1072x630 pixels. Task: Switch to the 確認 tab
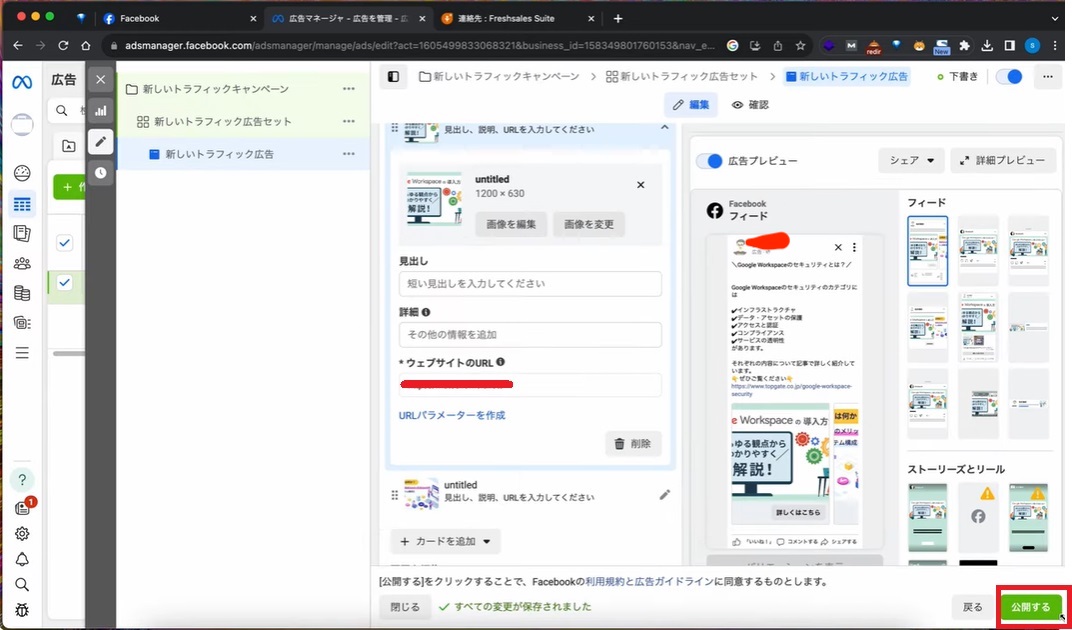point(750,105)
